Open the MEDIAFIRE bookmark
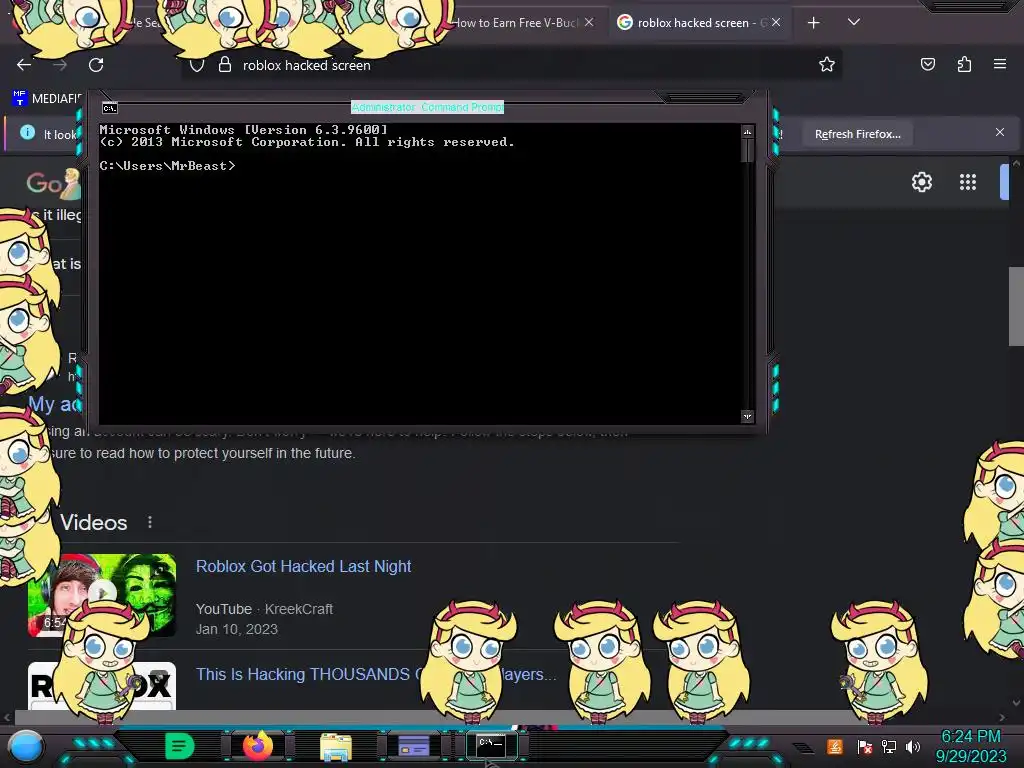Screen dimensions: 1024x768 coord(46,99)
